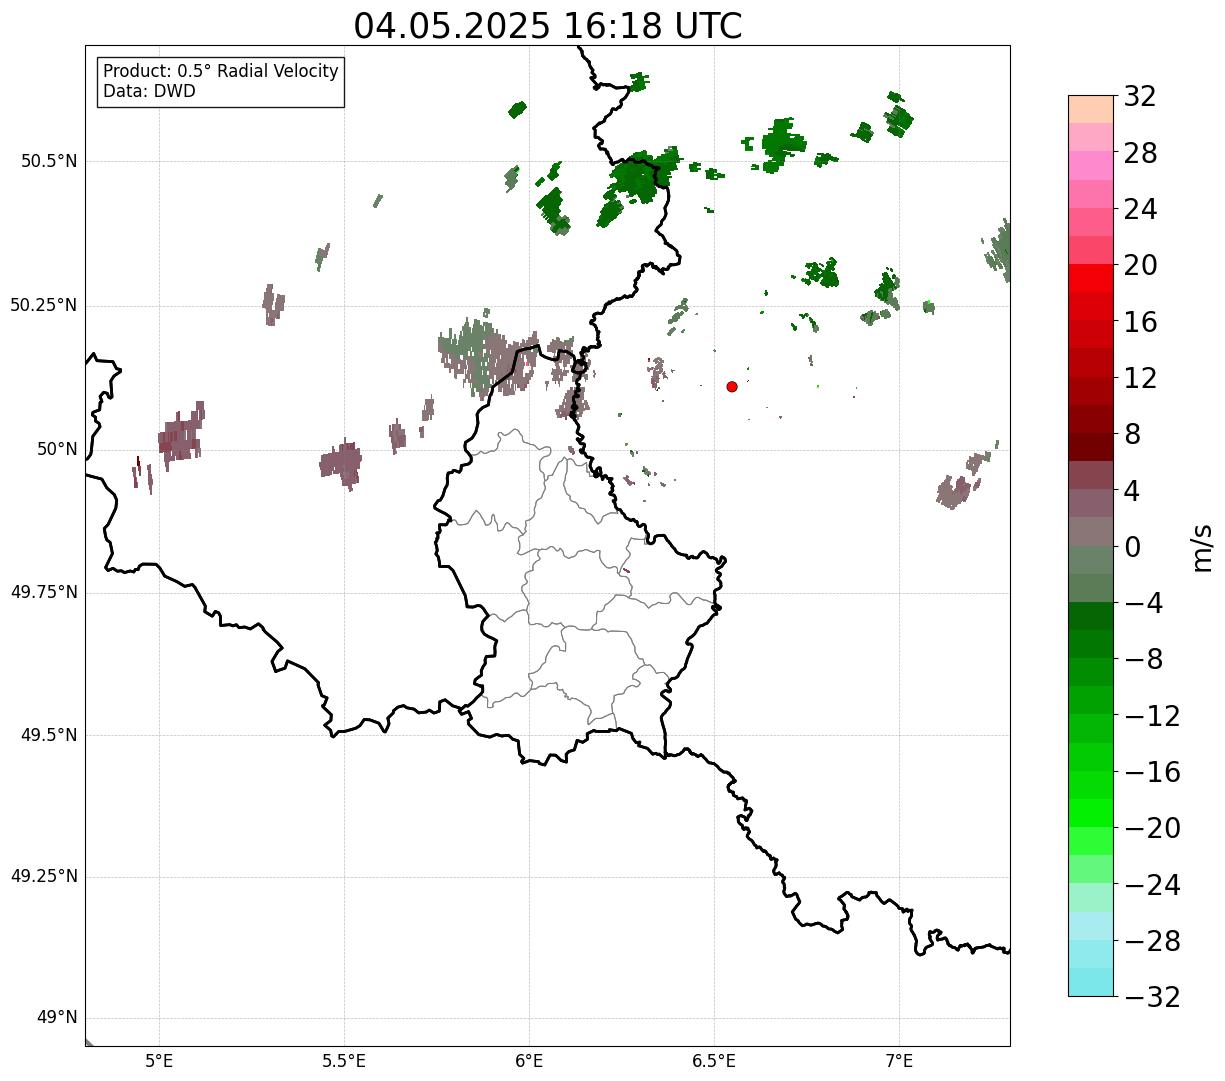1225x1081 pixels.
Task: Click the −24 colorbar tick label
Action: tap(1152, 885)
